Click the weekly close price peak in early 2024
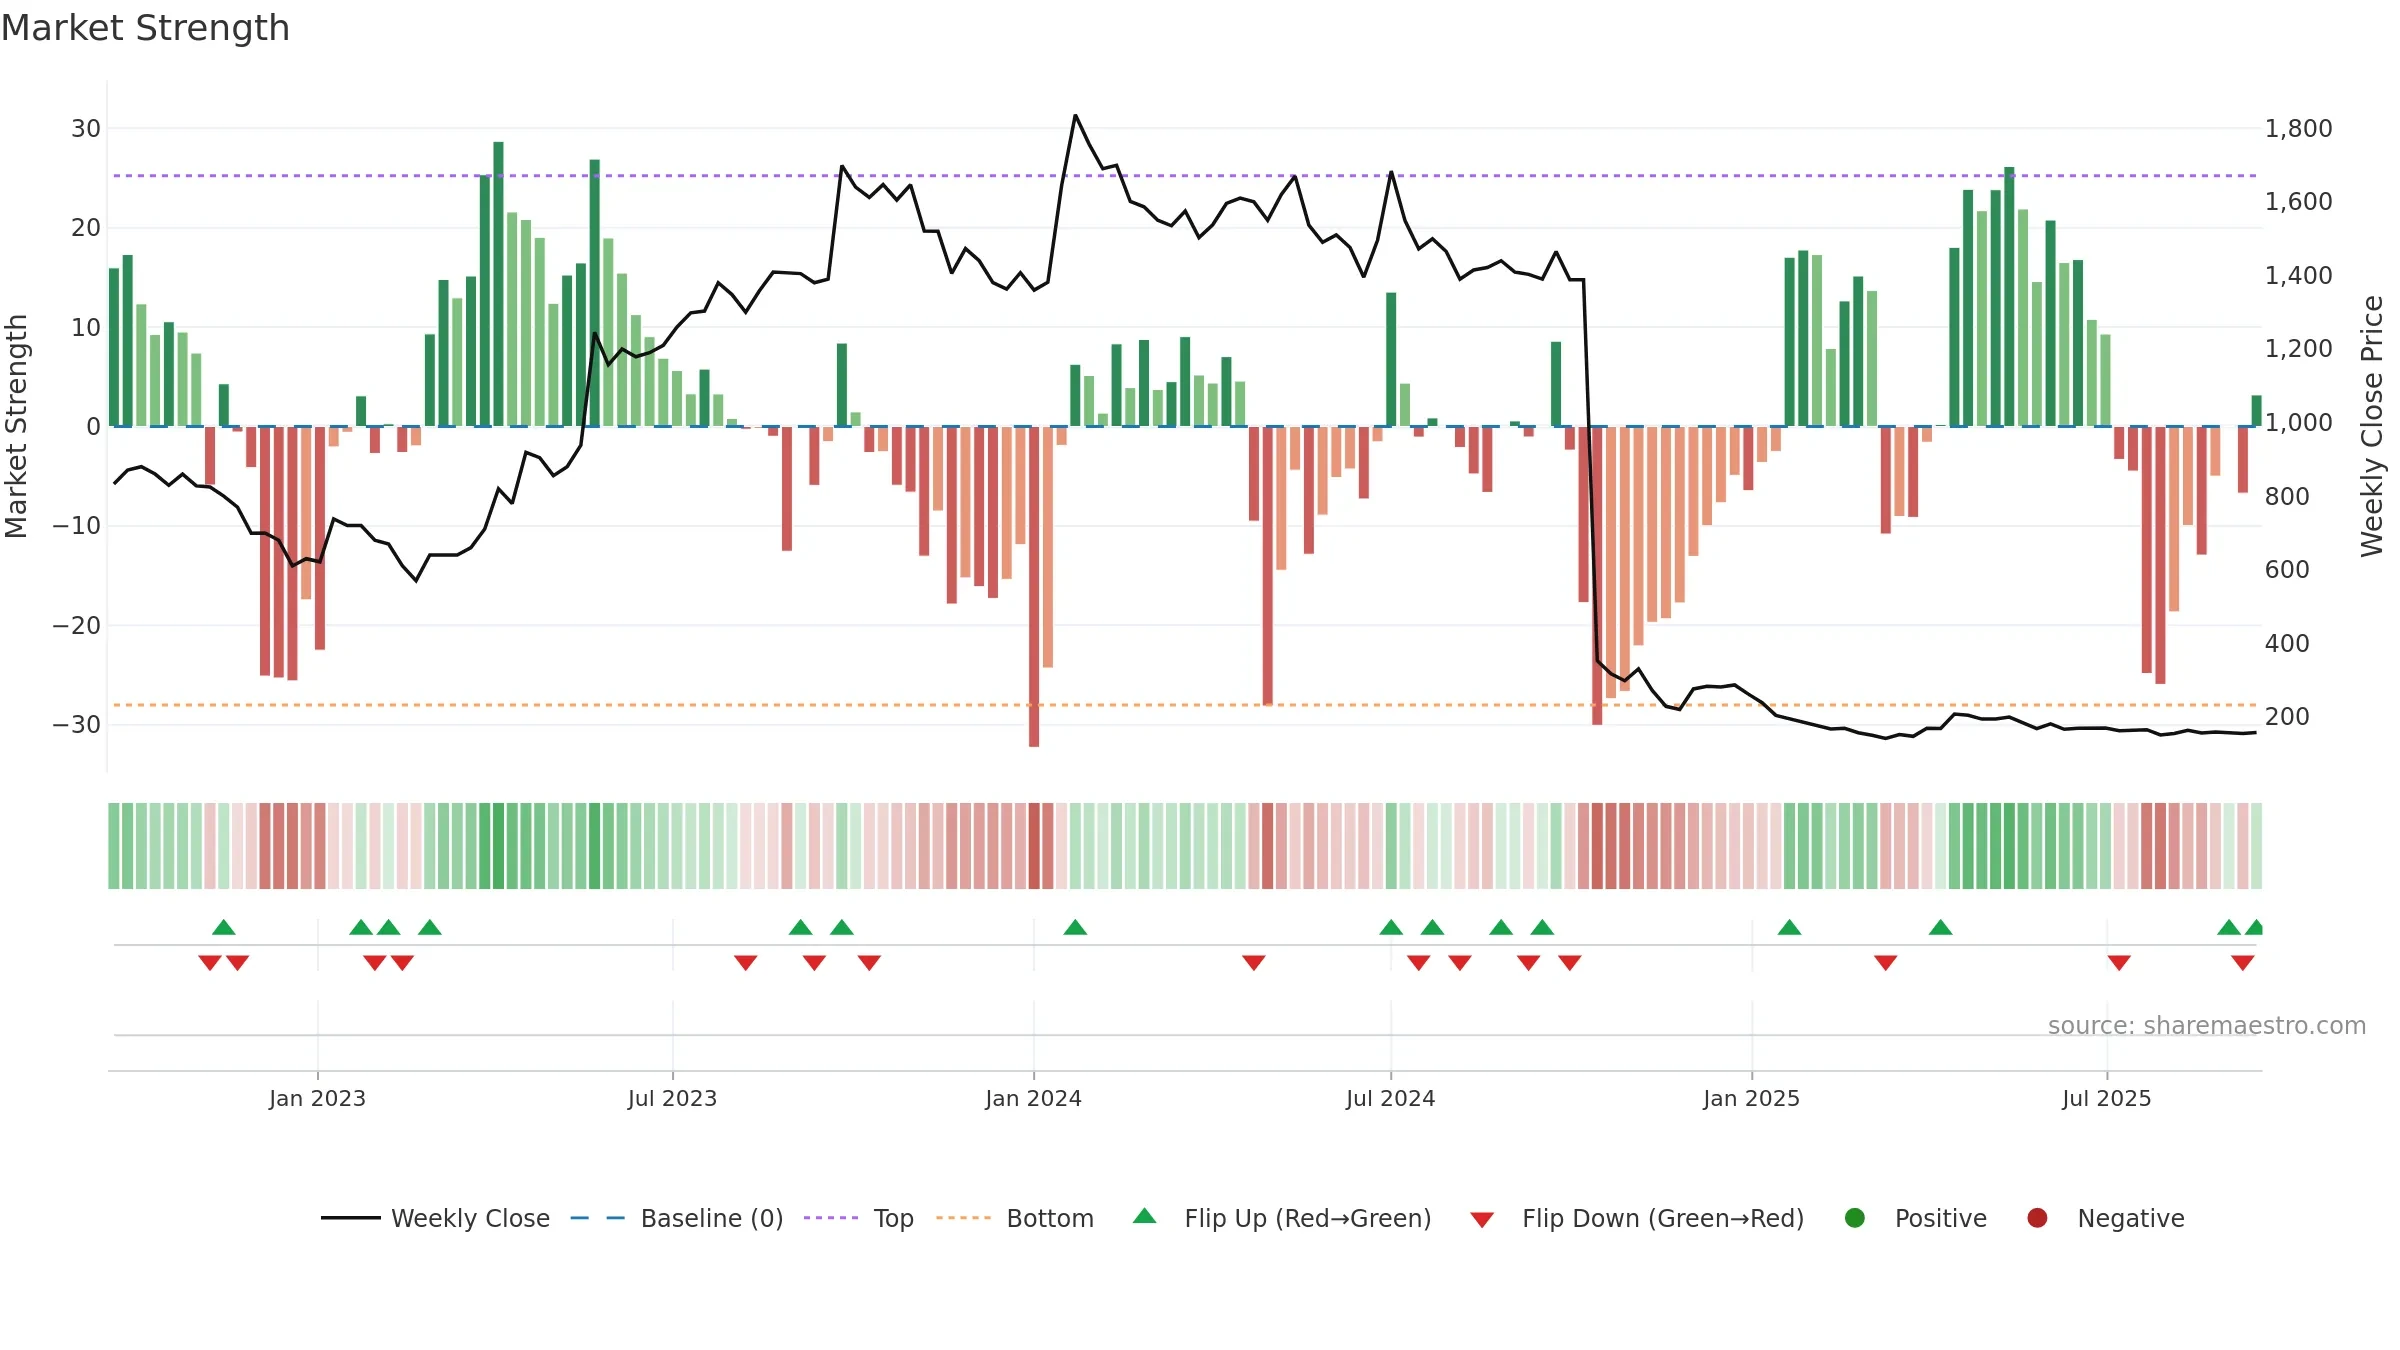 pos(1075,116)
